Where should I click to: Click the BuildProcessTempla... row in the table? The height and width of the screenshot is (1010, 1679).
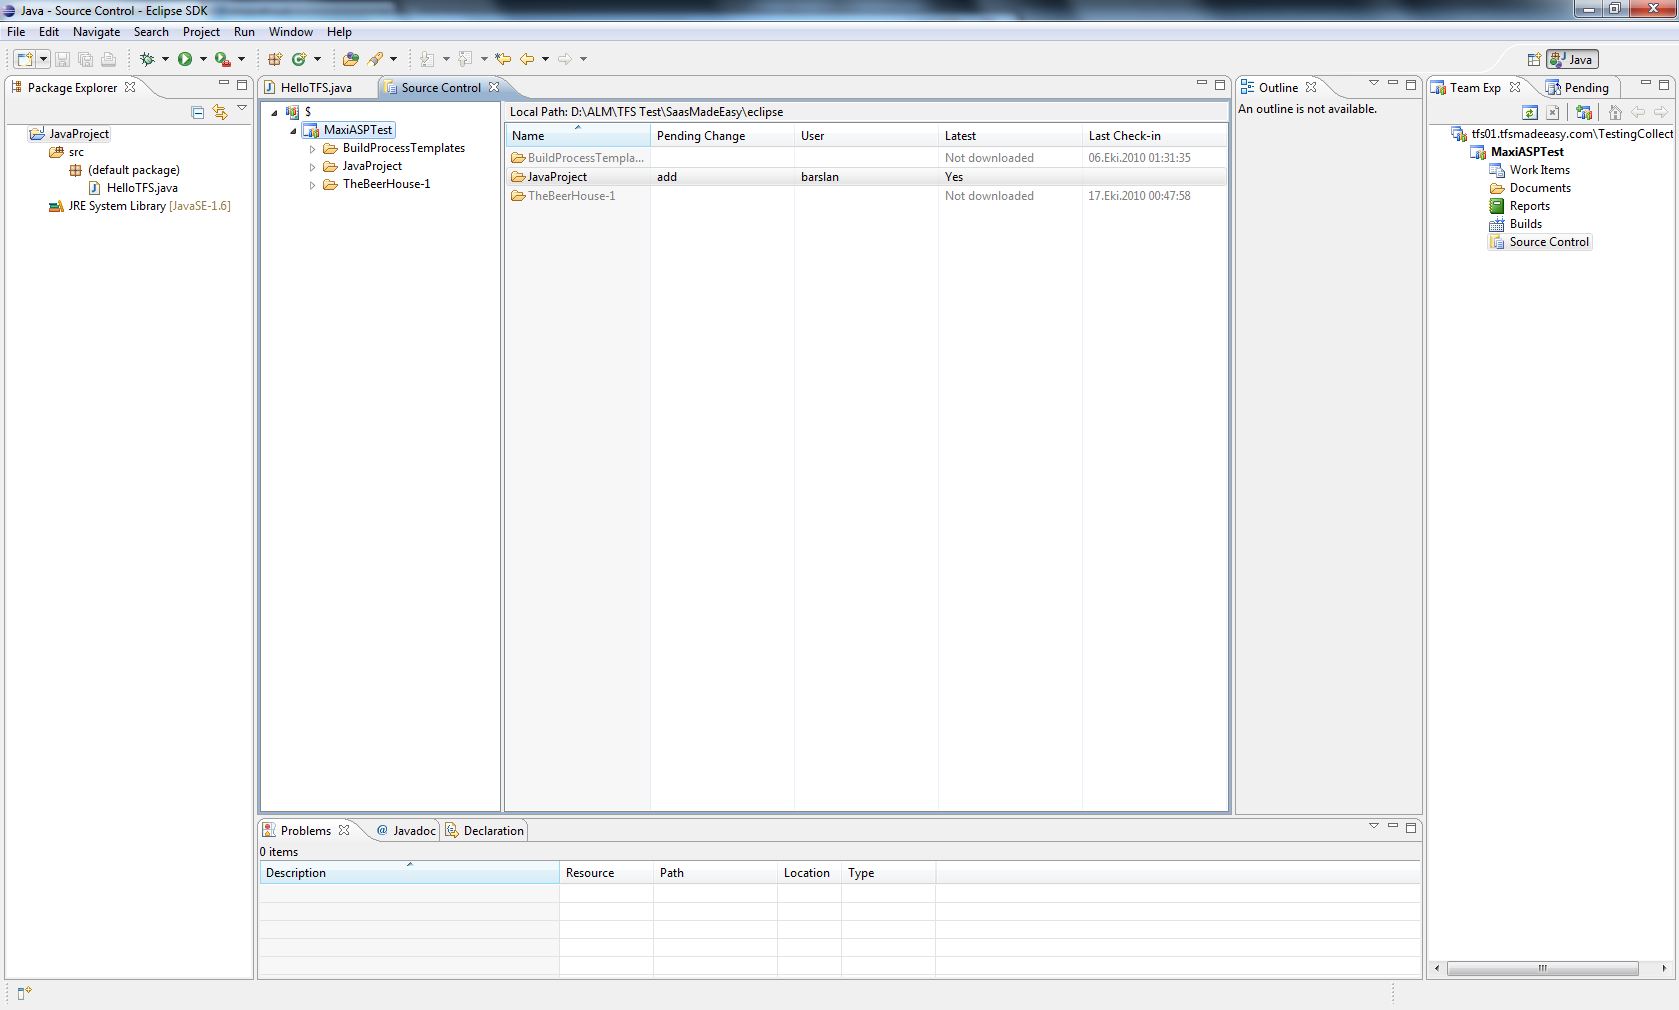tap(866, 158)
